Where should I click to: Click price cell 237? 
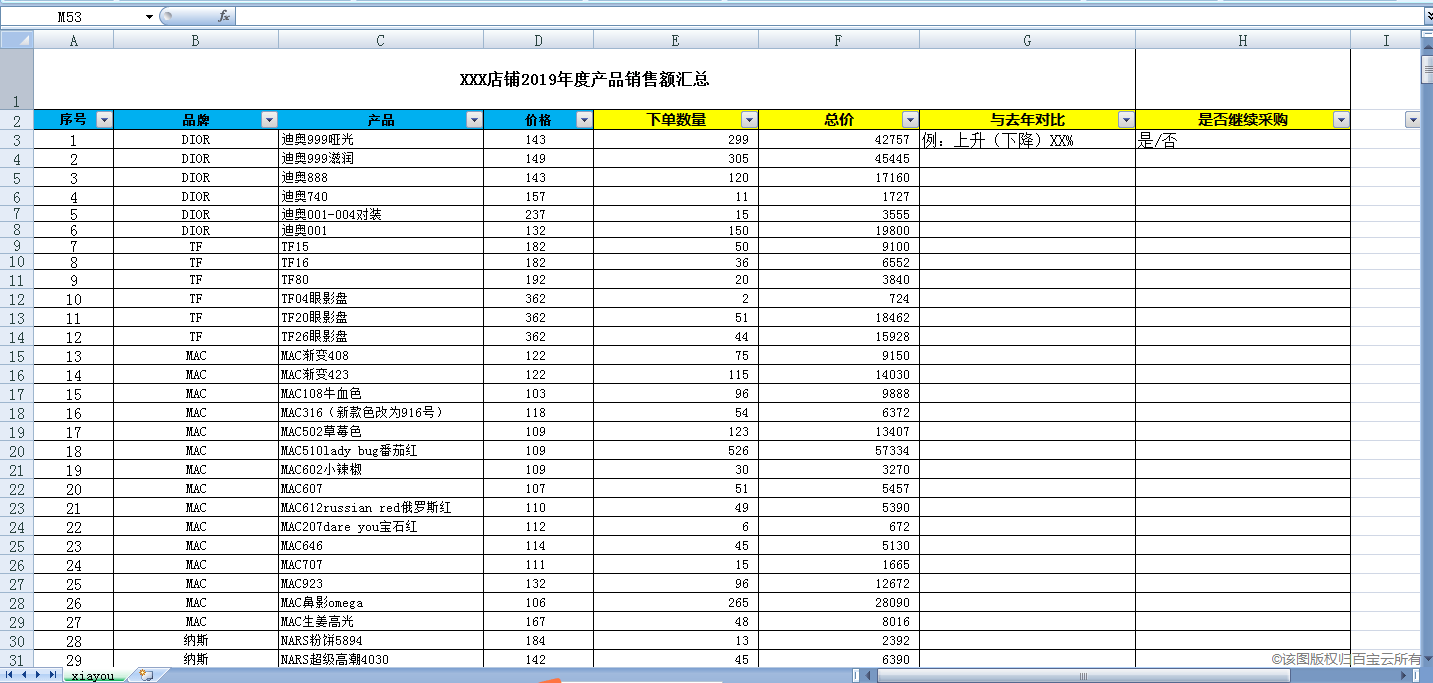539,214
